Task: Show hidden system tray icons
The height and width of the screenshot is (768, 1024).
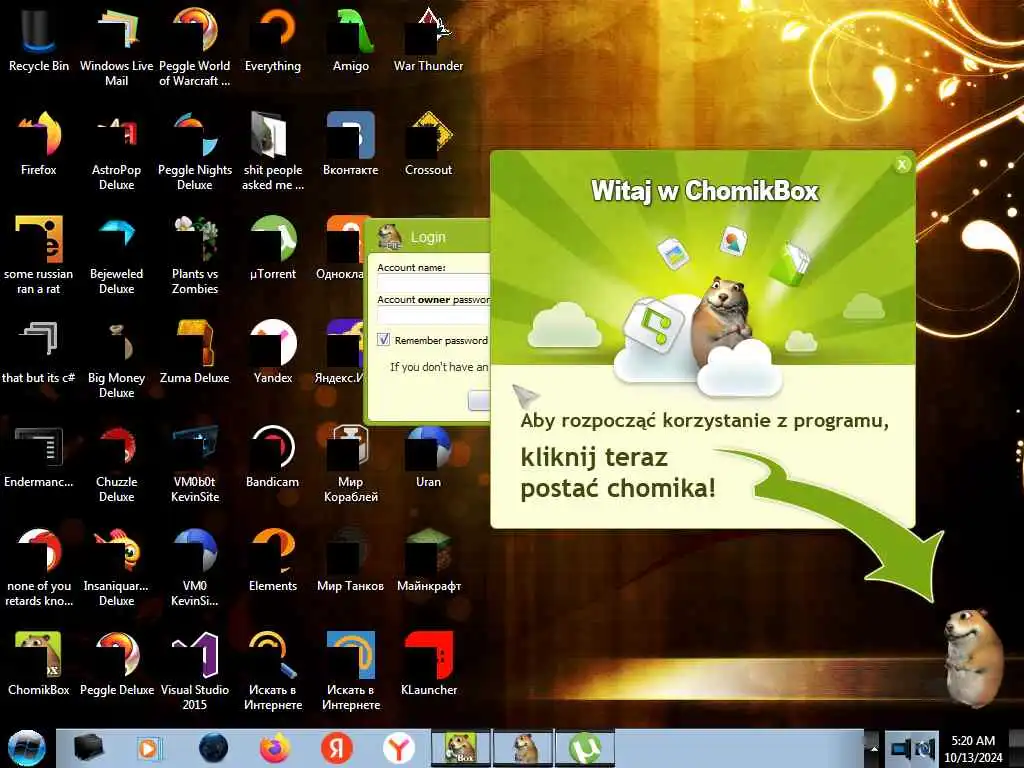Action: click(873, 749)
